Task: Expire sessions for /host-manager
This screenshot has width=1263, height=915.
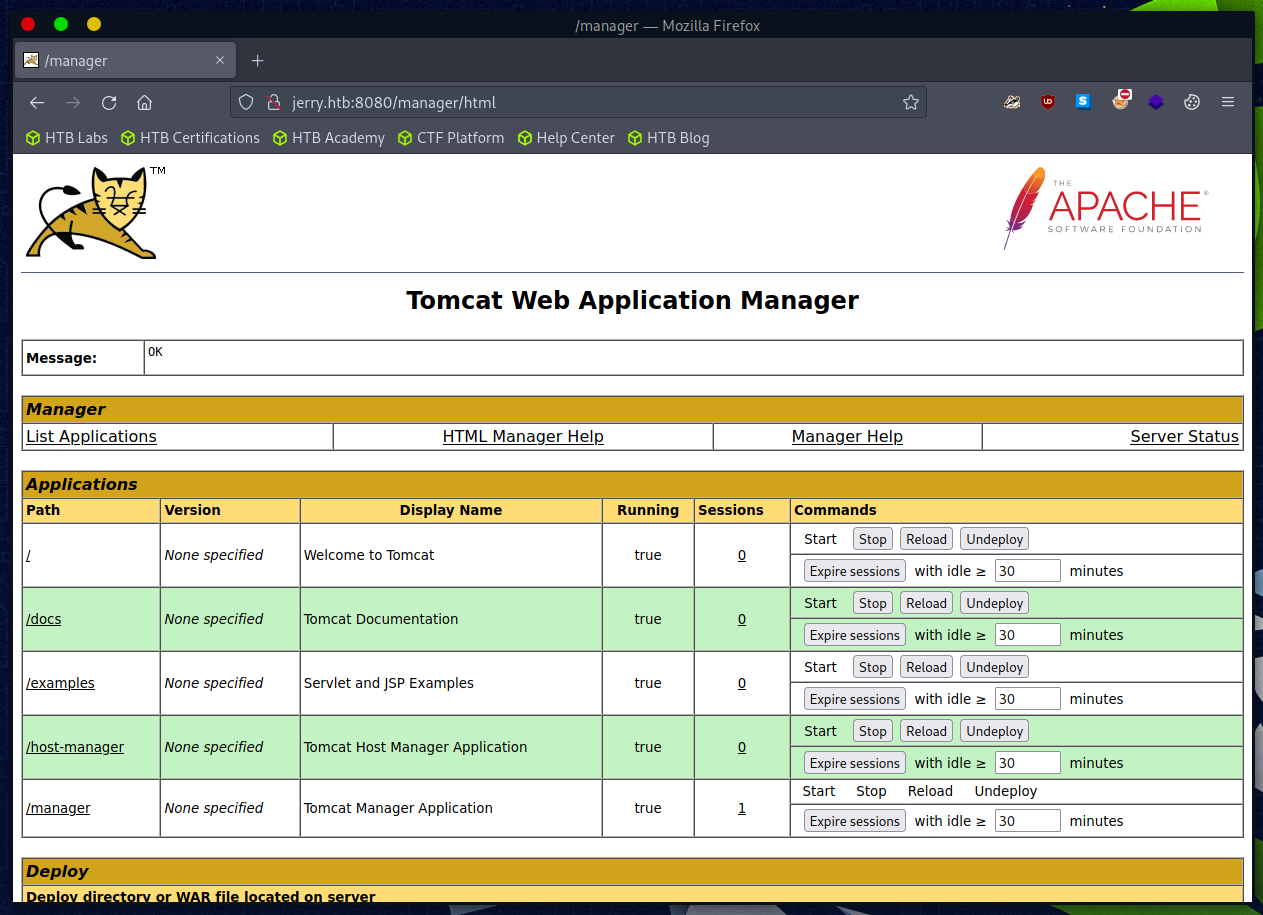Action: coord(855,763)
